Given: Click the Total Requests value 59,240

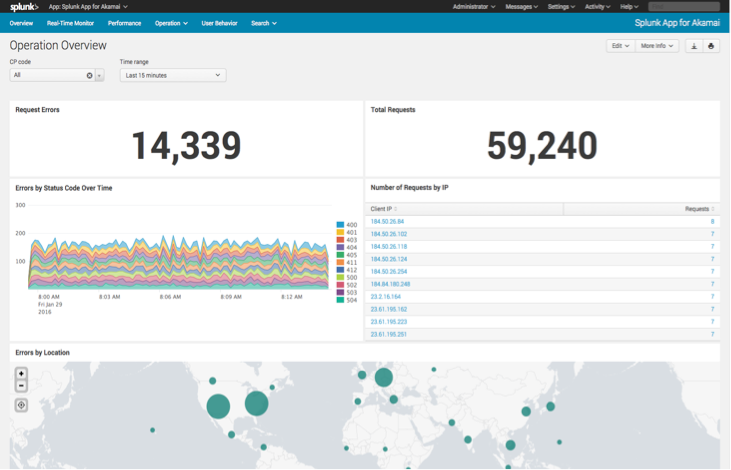Looking at the screenshot, I should tap(542, 146).
